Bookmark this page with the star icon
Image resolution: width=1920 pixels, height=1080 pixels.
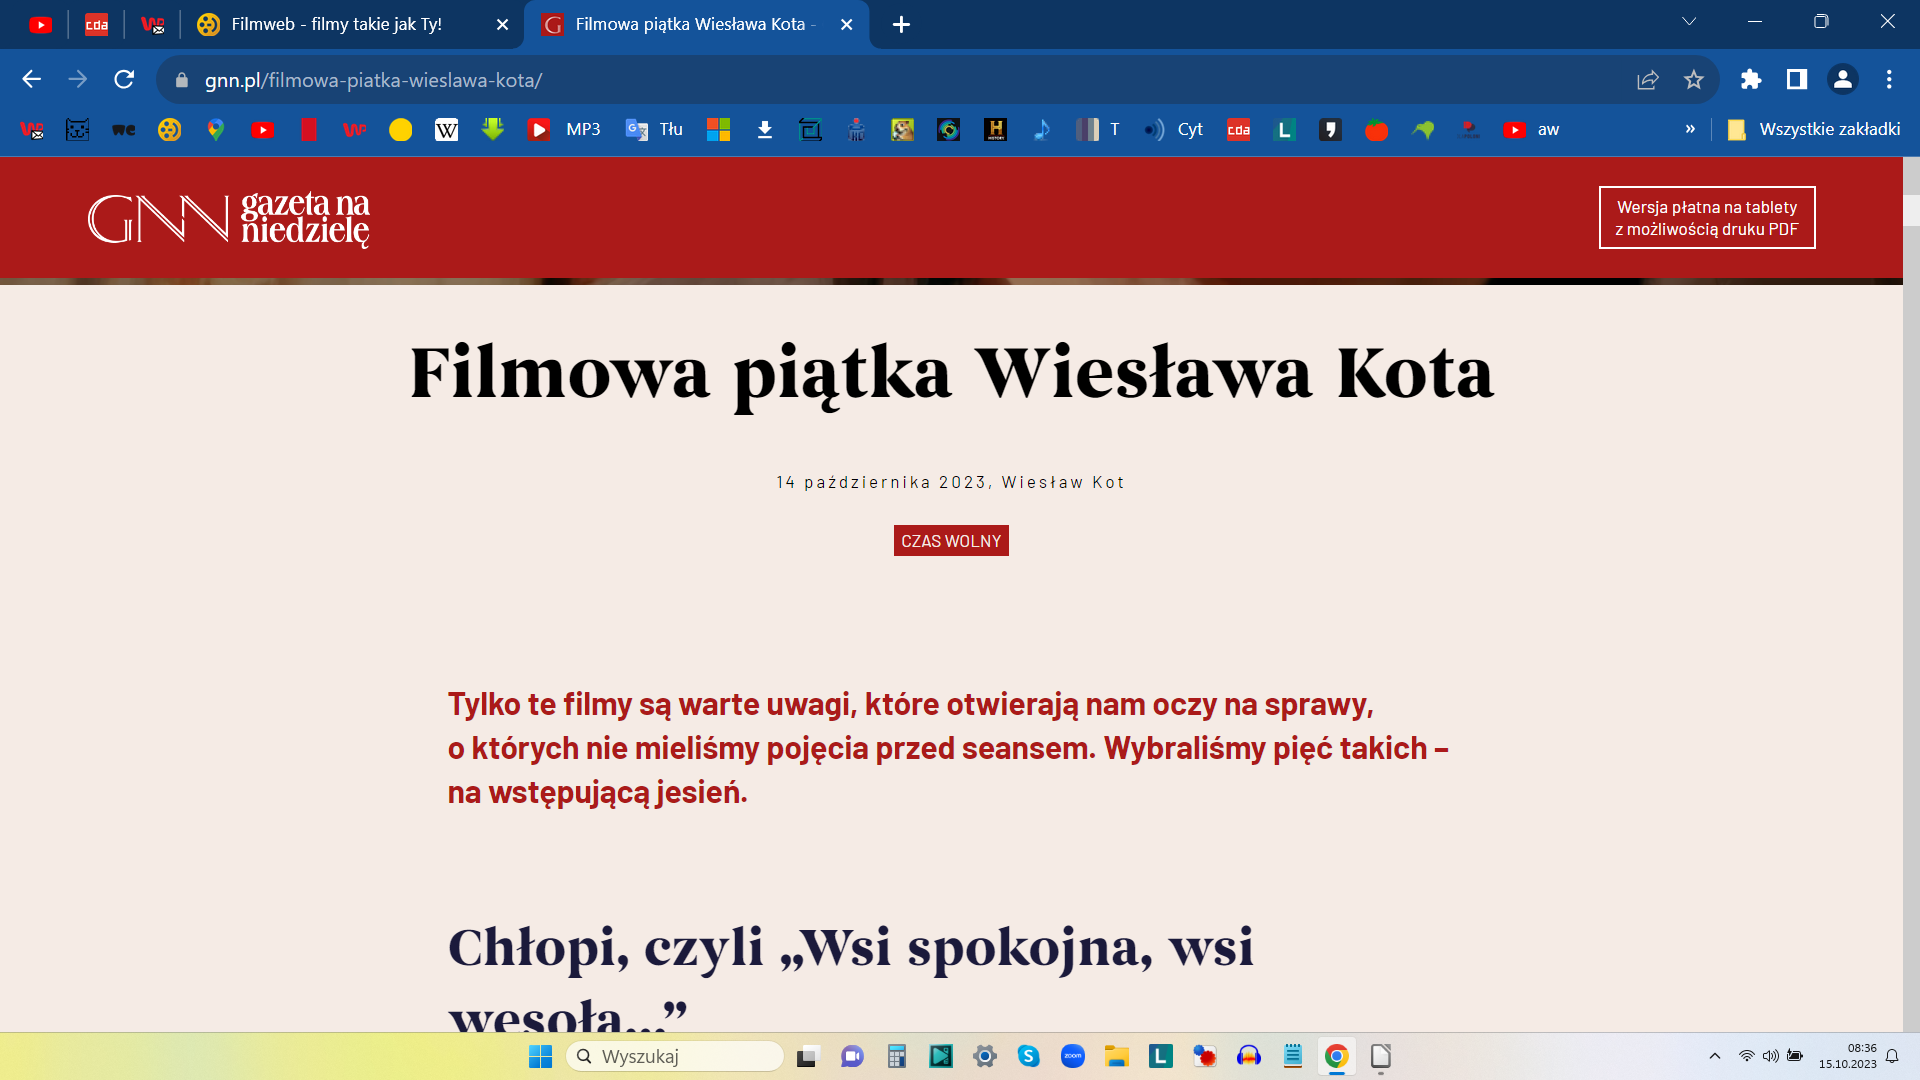coord(1693,80)
